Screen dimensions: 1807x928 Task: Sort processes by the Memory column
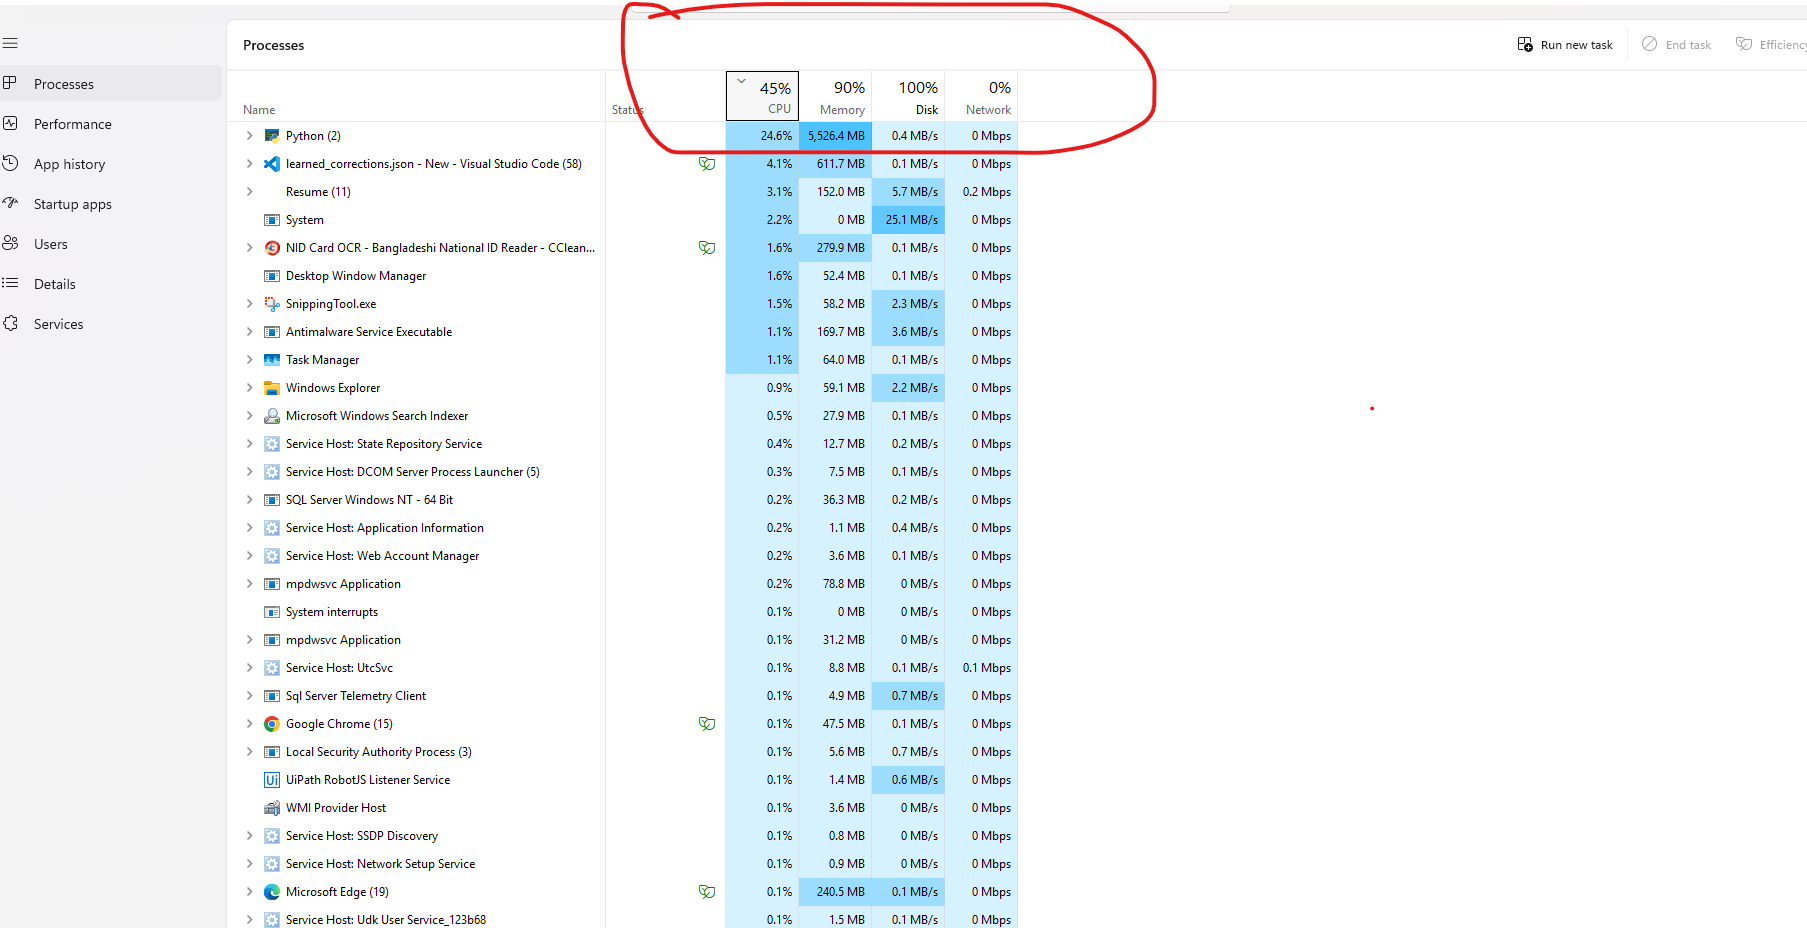tap(836, 97)
